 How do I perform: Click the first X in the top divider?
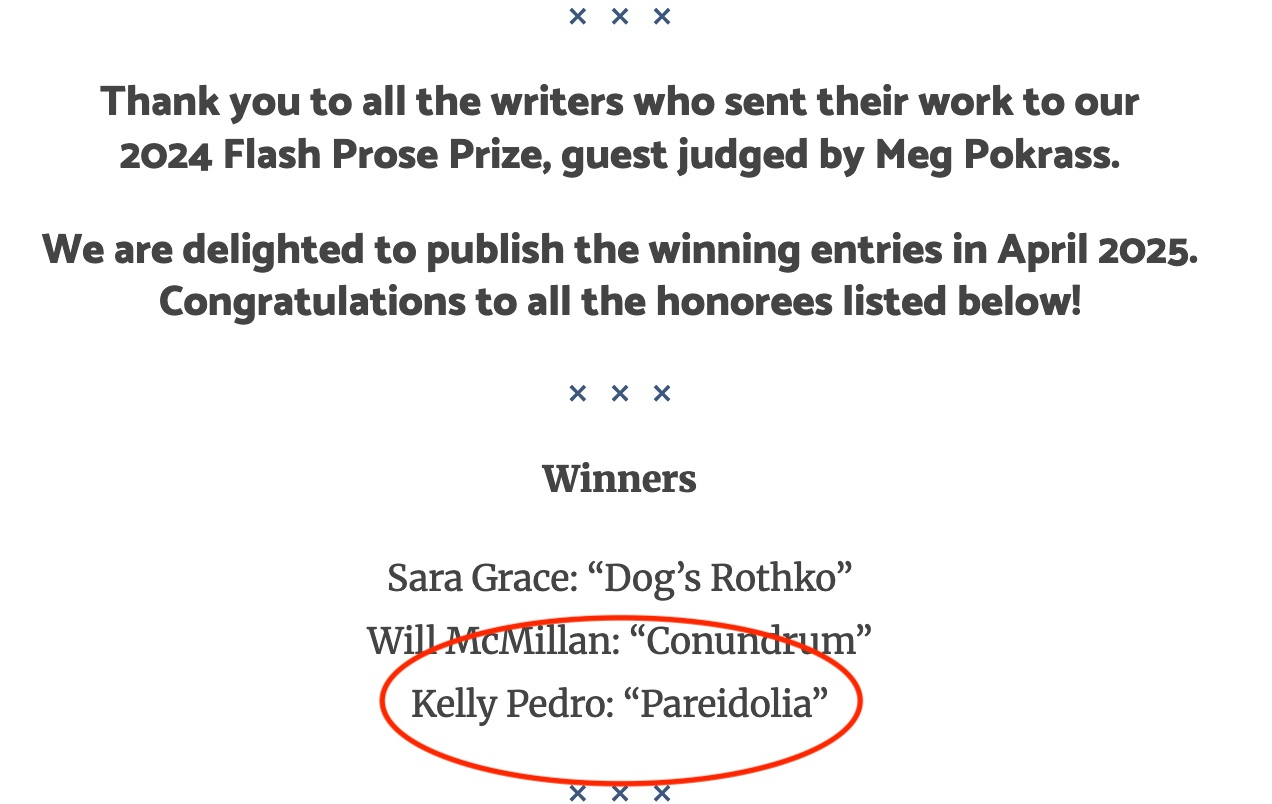[x=577, y=16]
